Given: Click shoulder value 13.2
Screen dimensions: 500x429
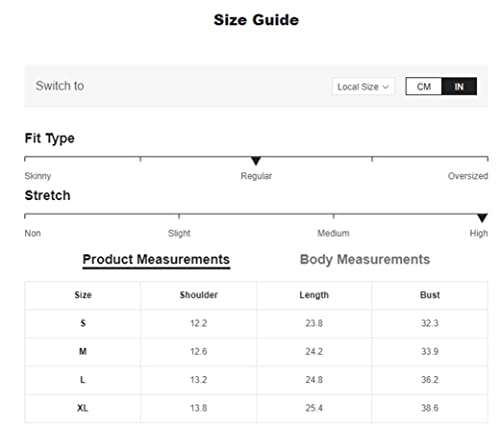Looking at the screenshot, I should [199, 380].
